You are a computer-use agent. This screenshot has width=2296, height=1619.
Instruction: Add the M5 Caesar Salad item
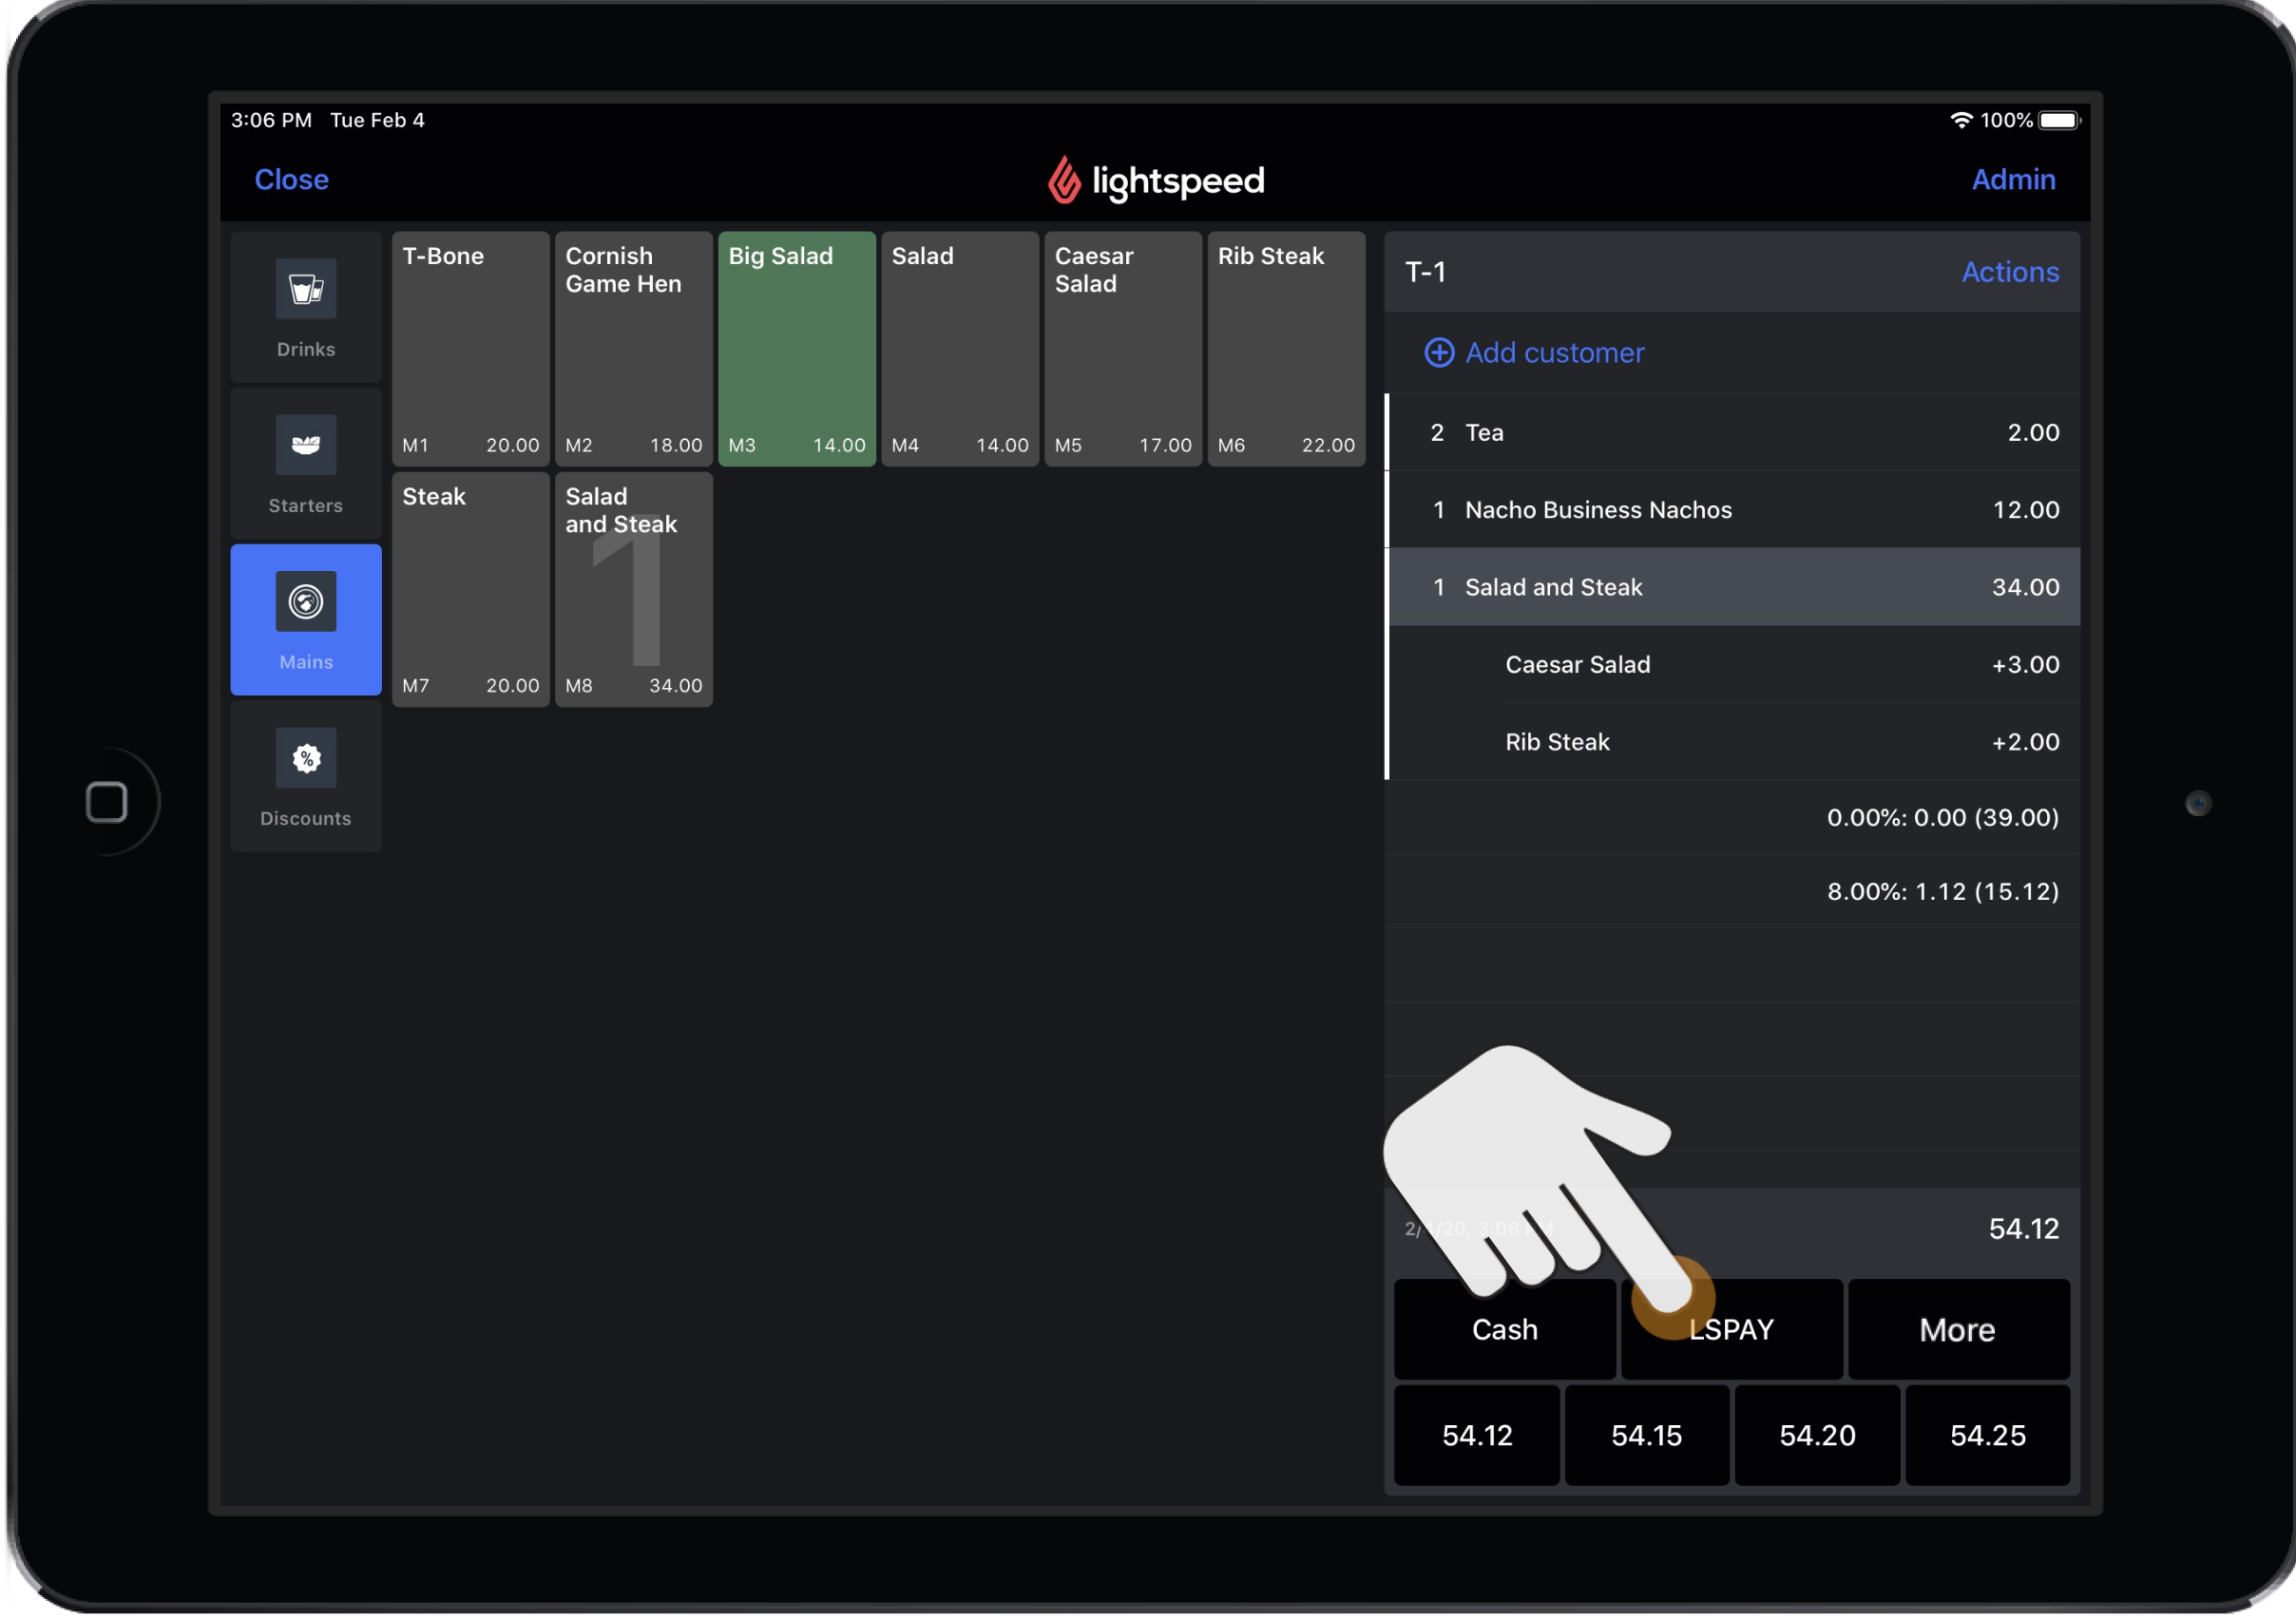click(x=1123, y=349)
